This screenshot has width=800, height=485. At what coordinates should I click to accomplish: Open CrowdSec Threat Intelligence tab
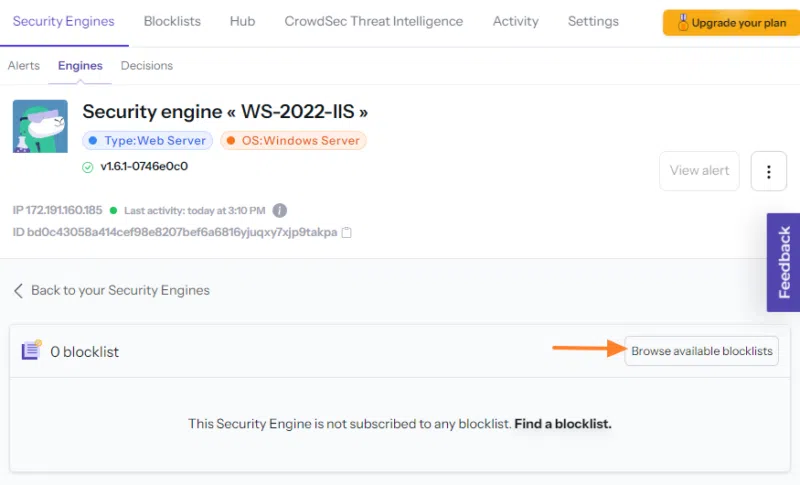pos(373,21)
